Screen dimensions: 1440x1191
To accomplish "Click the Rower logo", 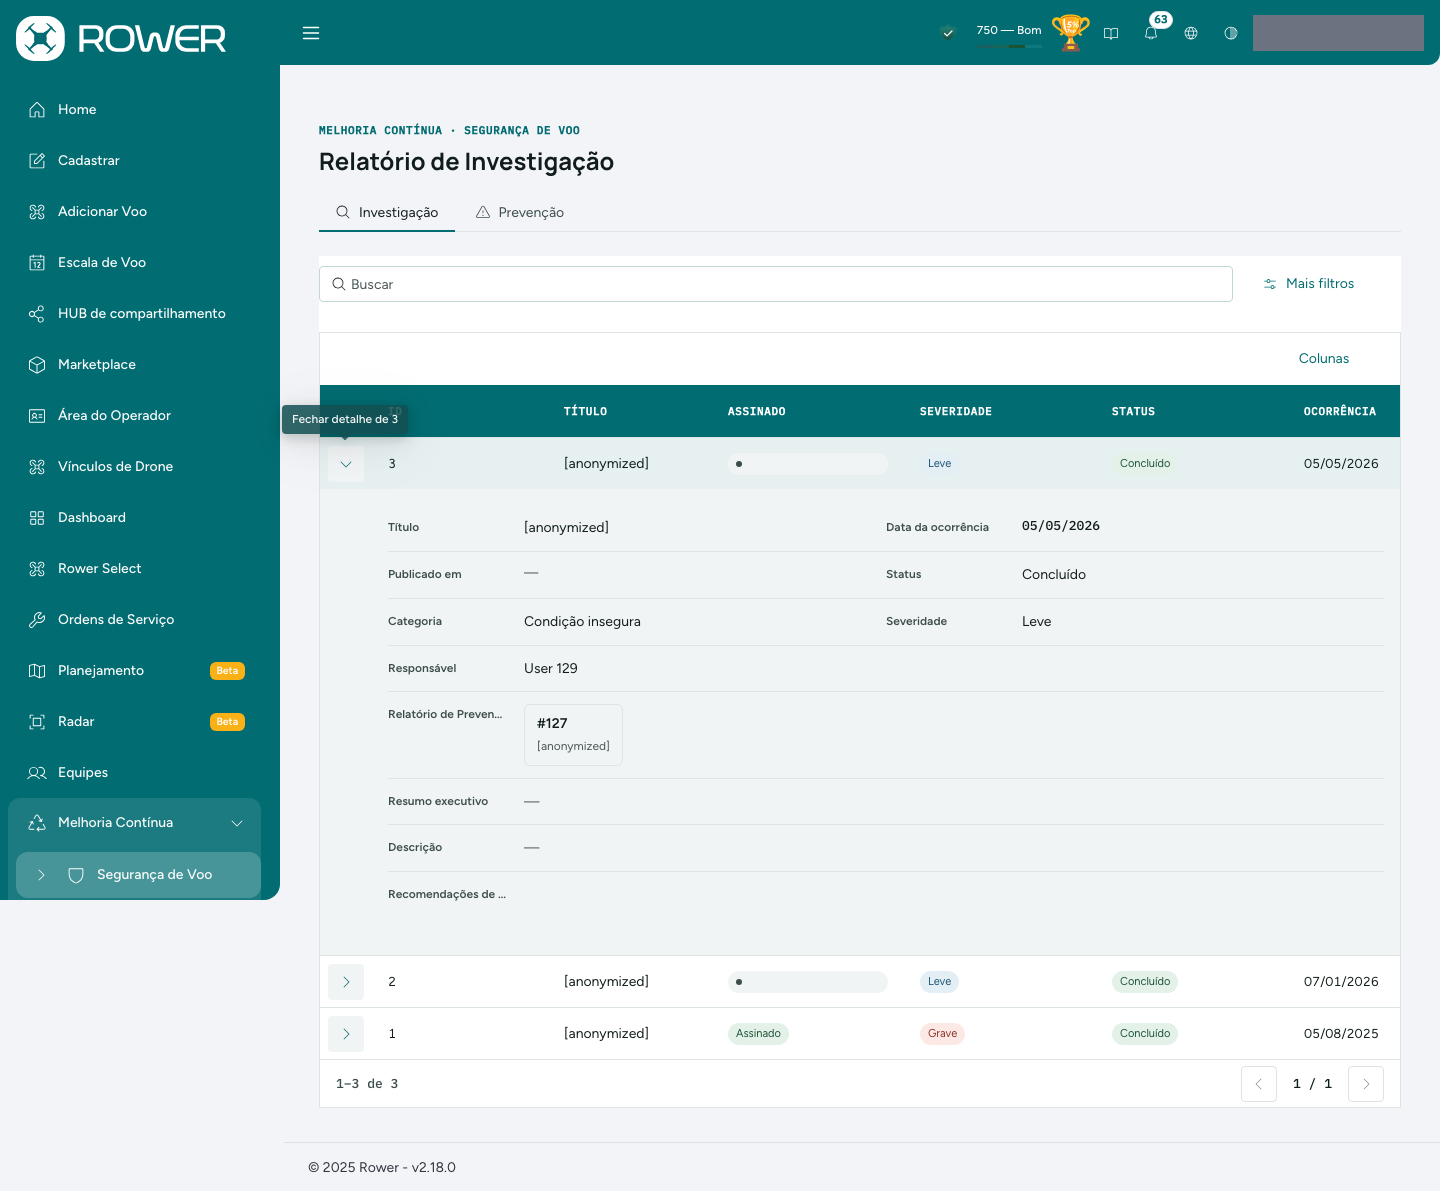I will [121, 38].
